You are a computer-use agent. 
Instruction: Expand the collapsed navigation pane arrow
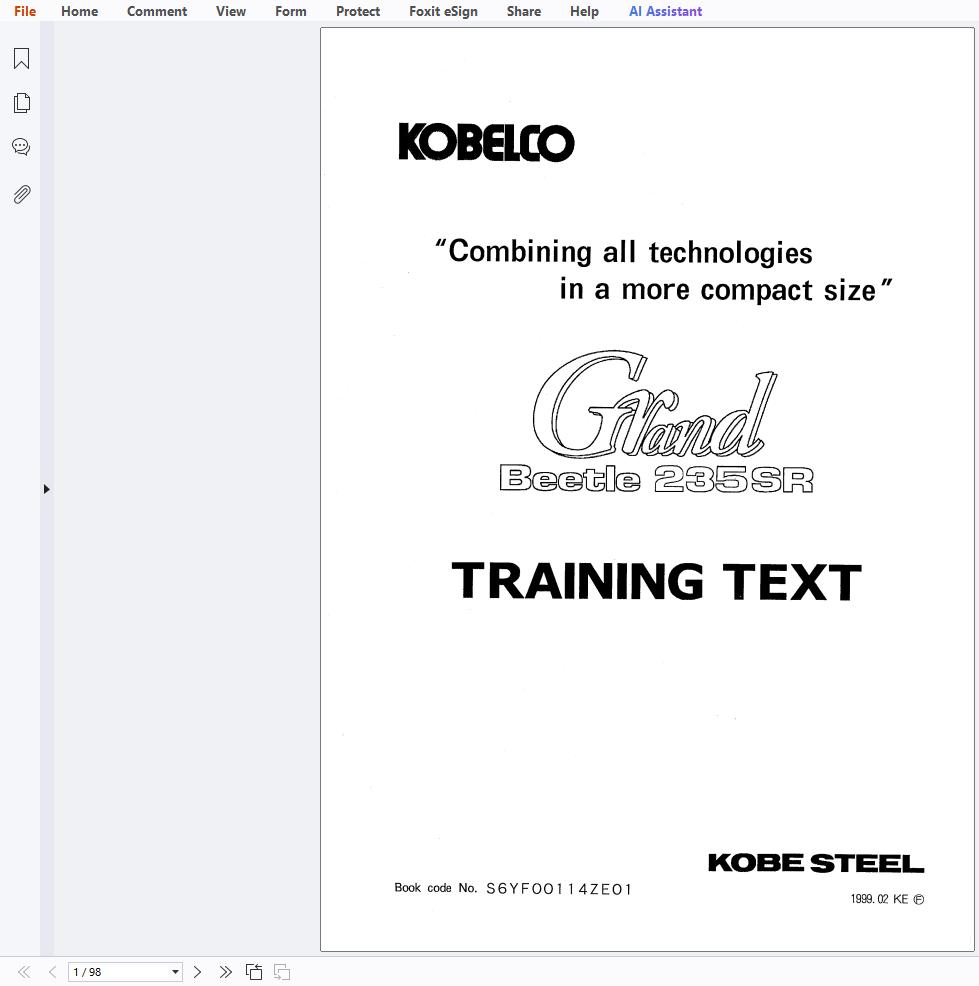(47, 489)
